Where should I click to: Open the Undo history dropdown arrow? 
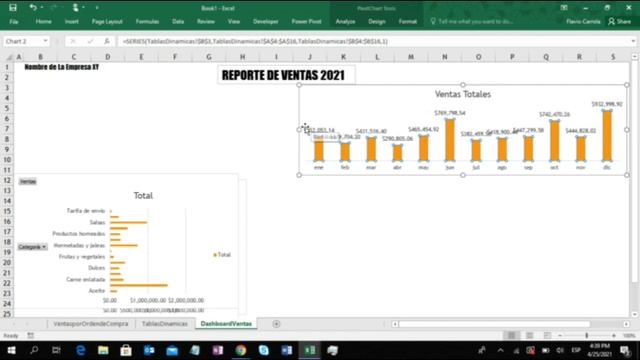tap(42, 7)
